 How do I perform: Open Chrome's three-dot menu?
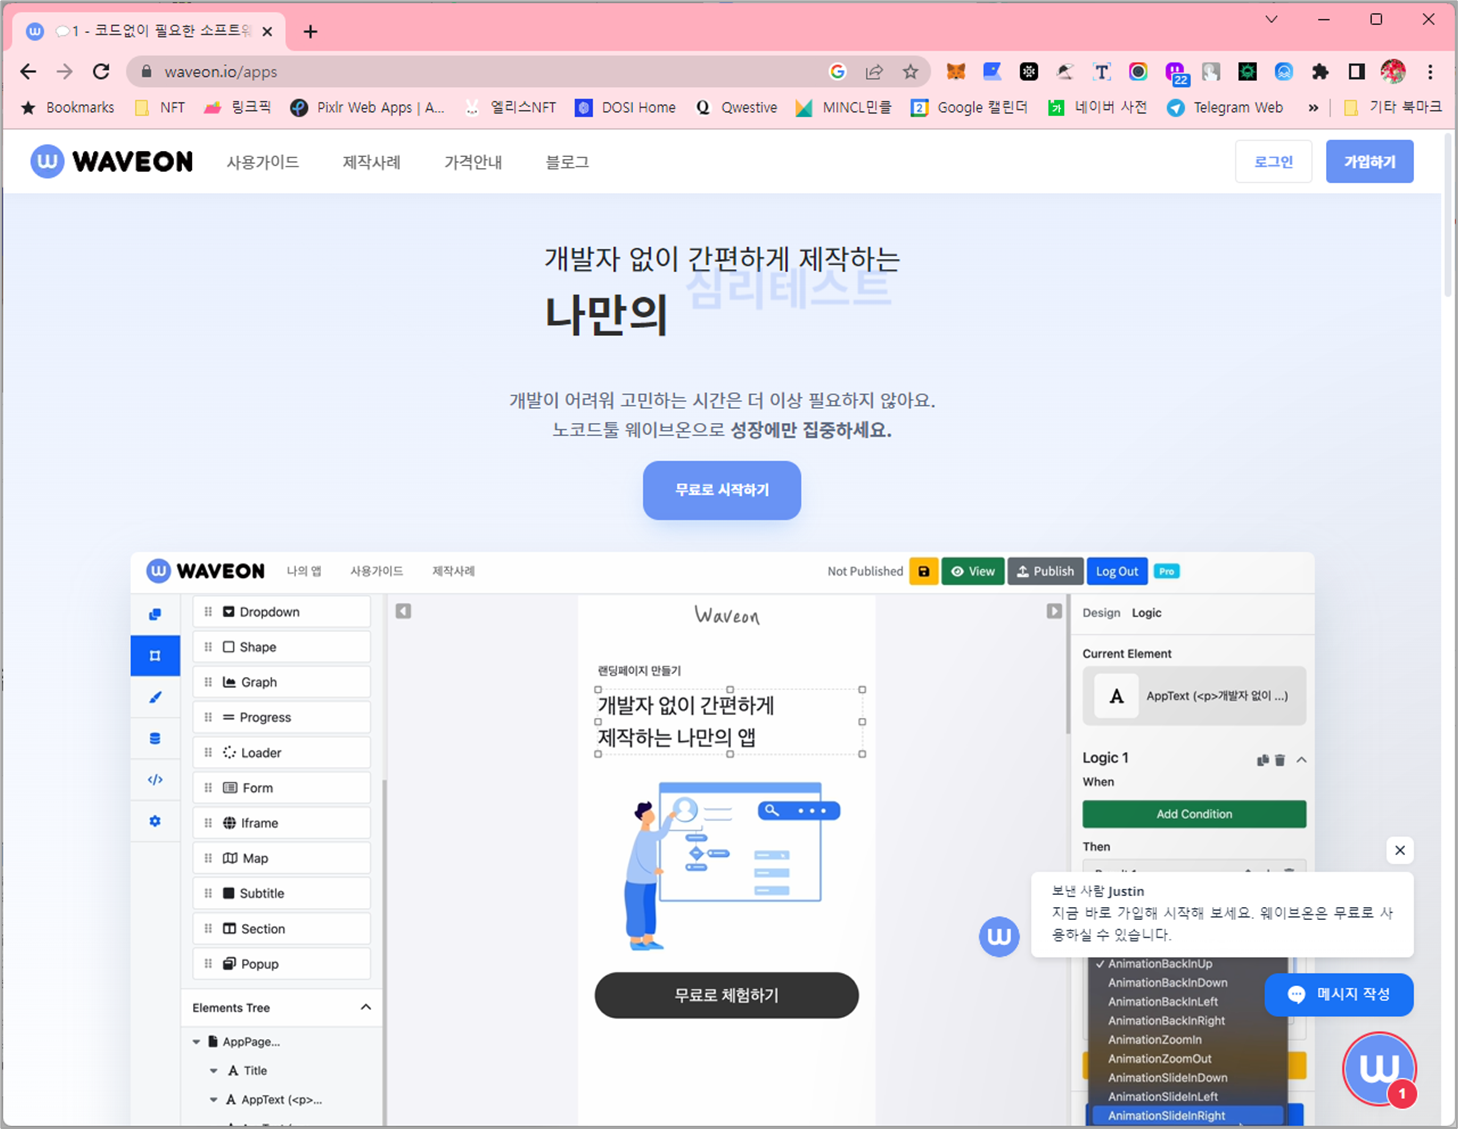pyautogui.click(x=1430, y=71)
